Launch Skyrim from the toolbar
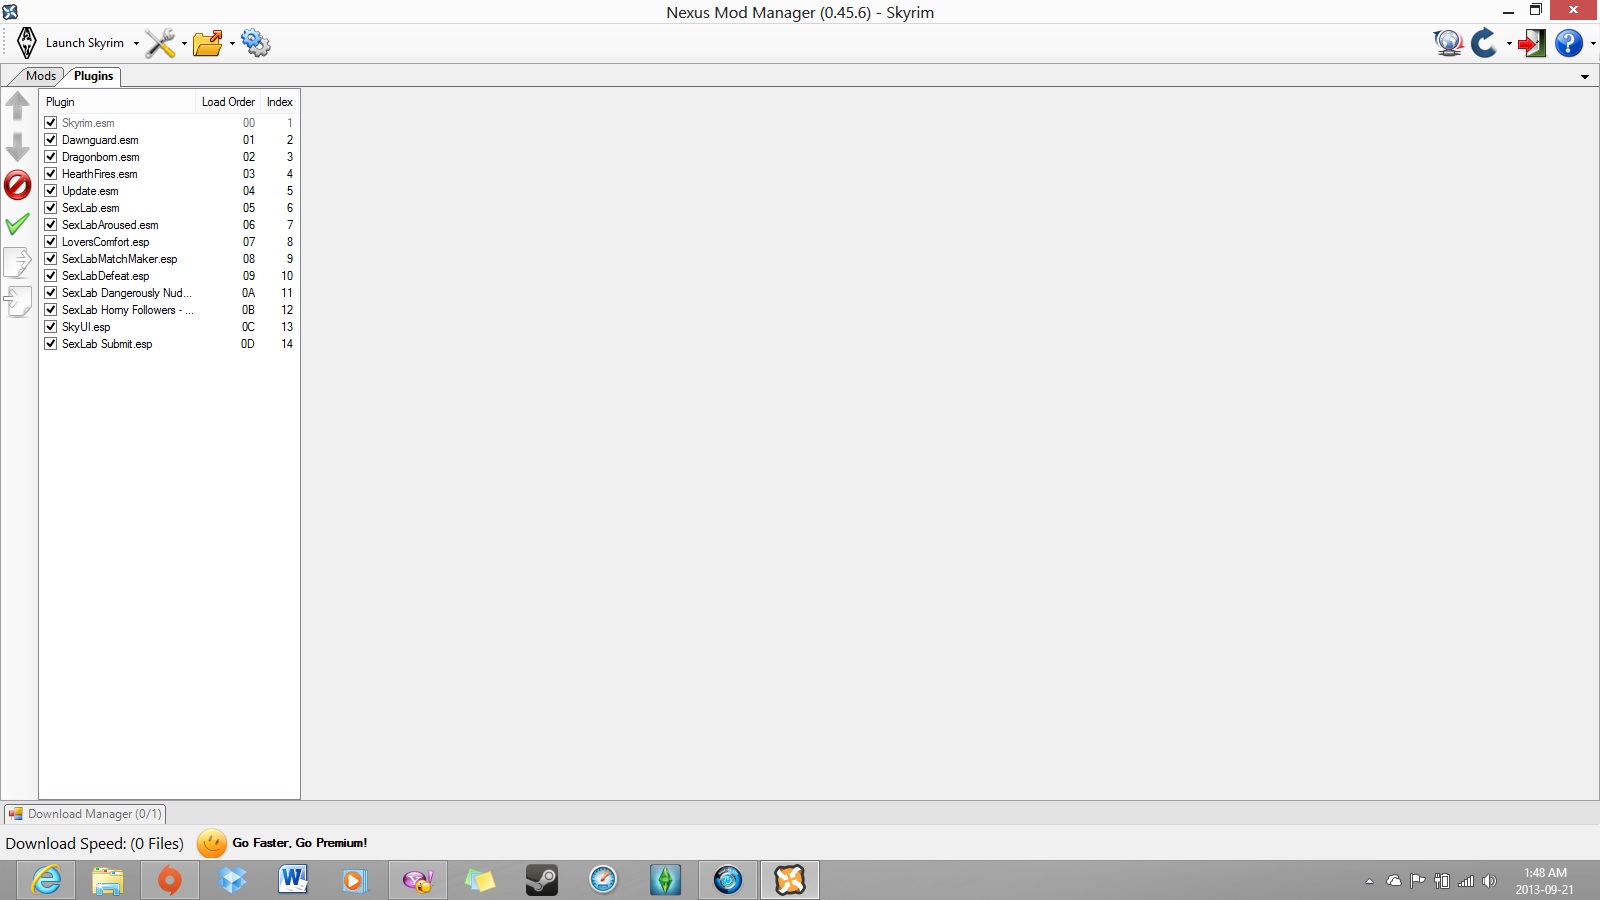Screen dimensions: 1600x900 (x=70, y=43)
